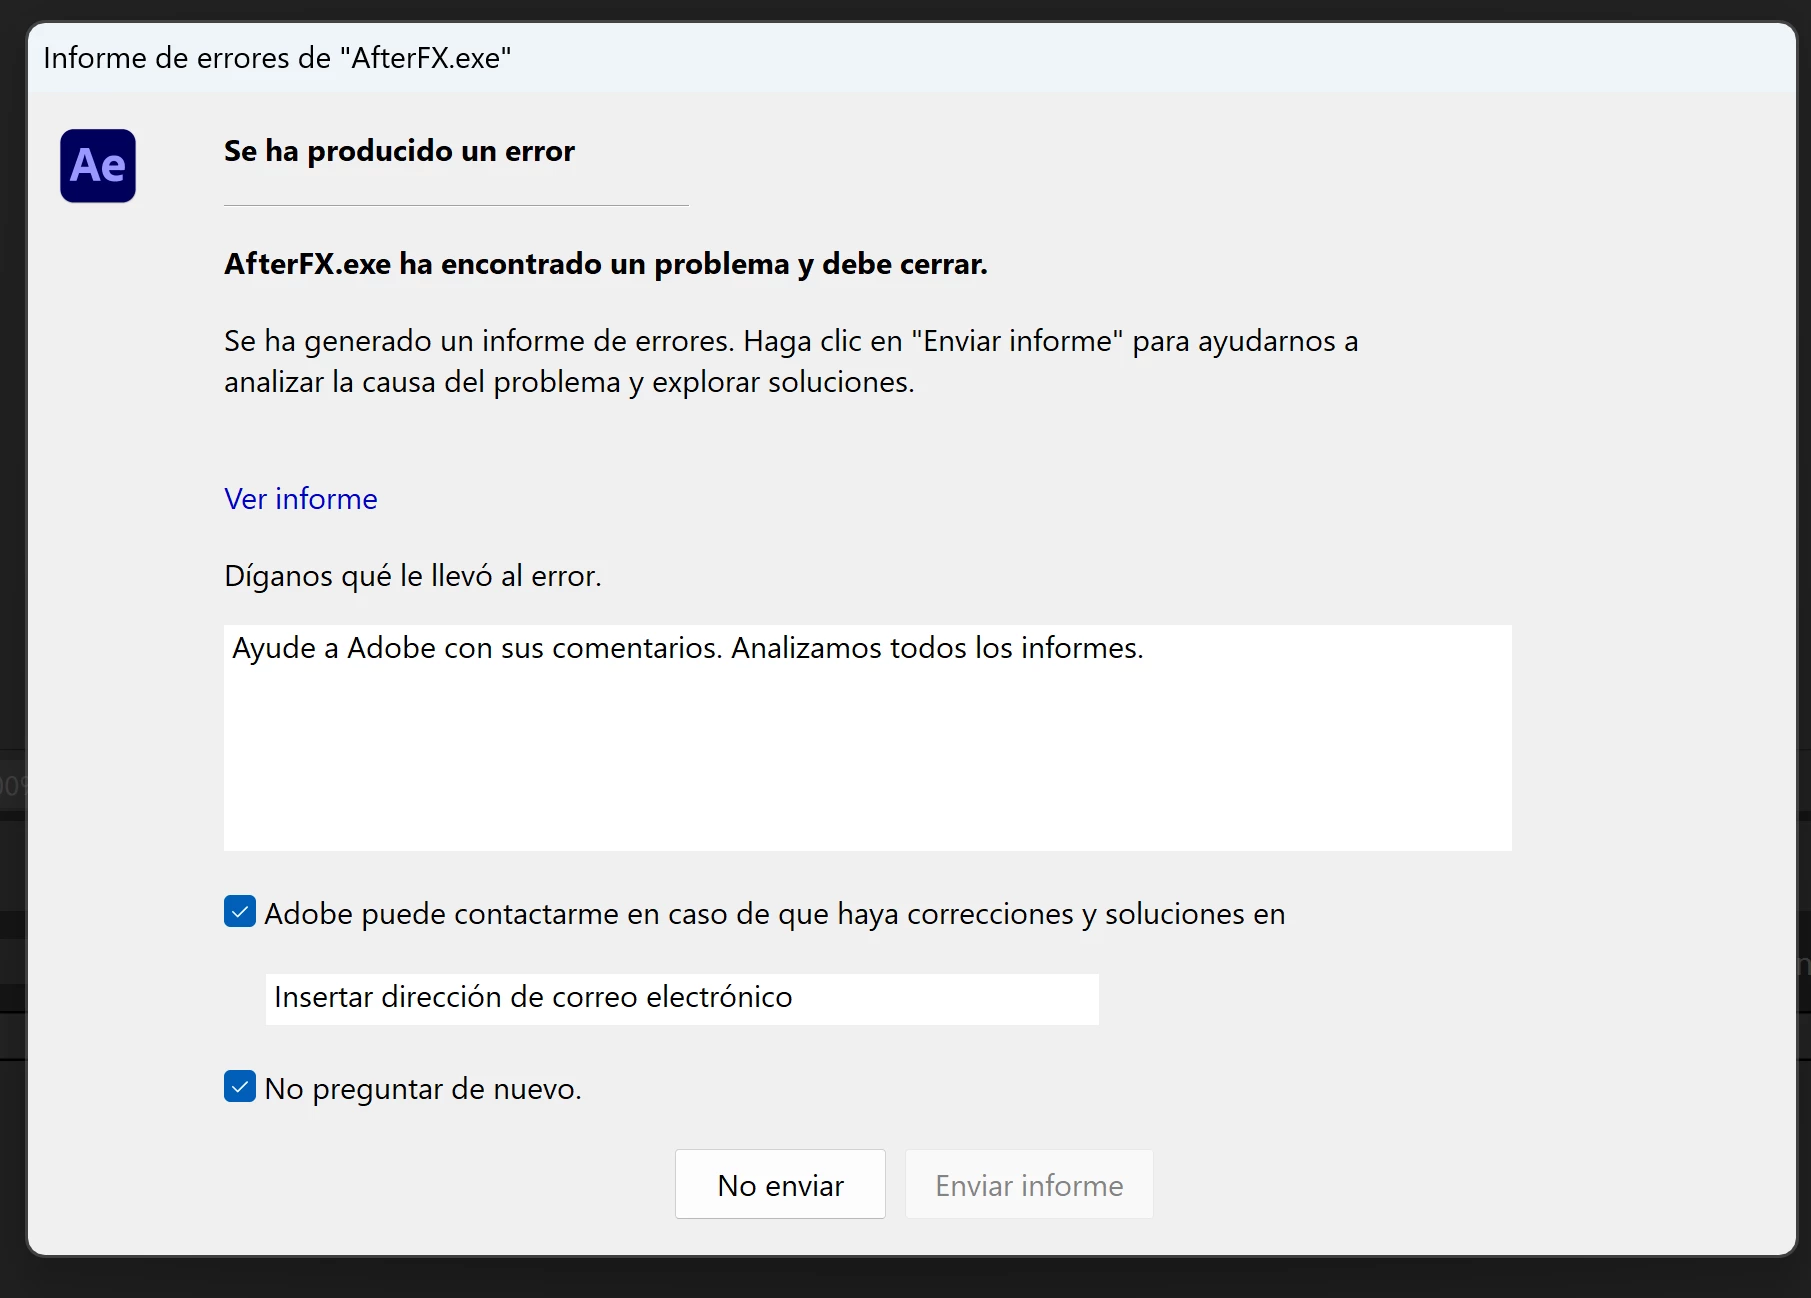Click the After Effects Ae icon
Viewport: 1811px width, 1298px height.
(x=98, y=166)
